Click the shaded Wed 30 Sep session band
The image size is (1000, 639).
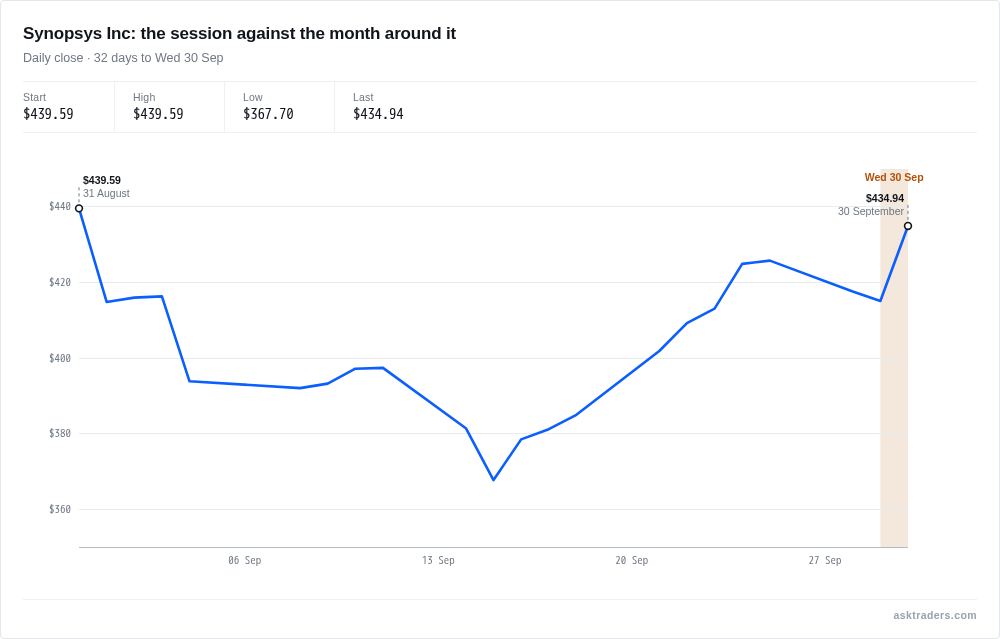point(894,358)
